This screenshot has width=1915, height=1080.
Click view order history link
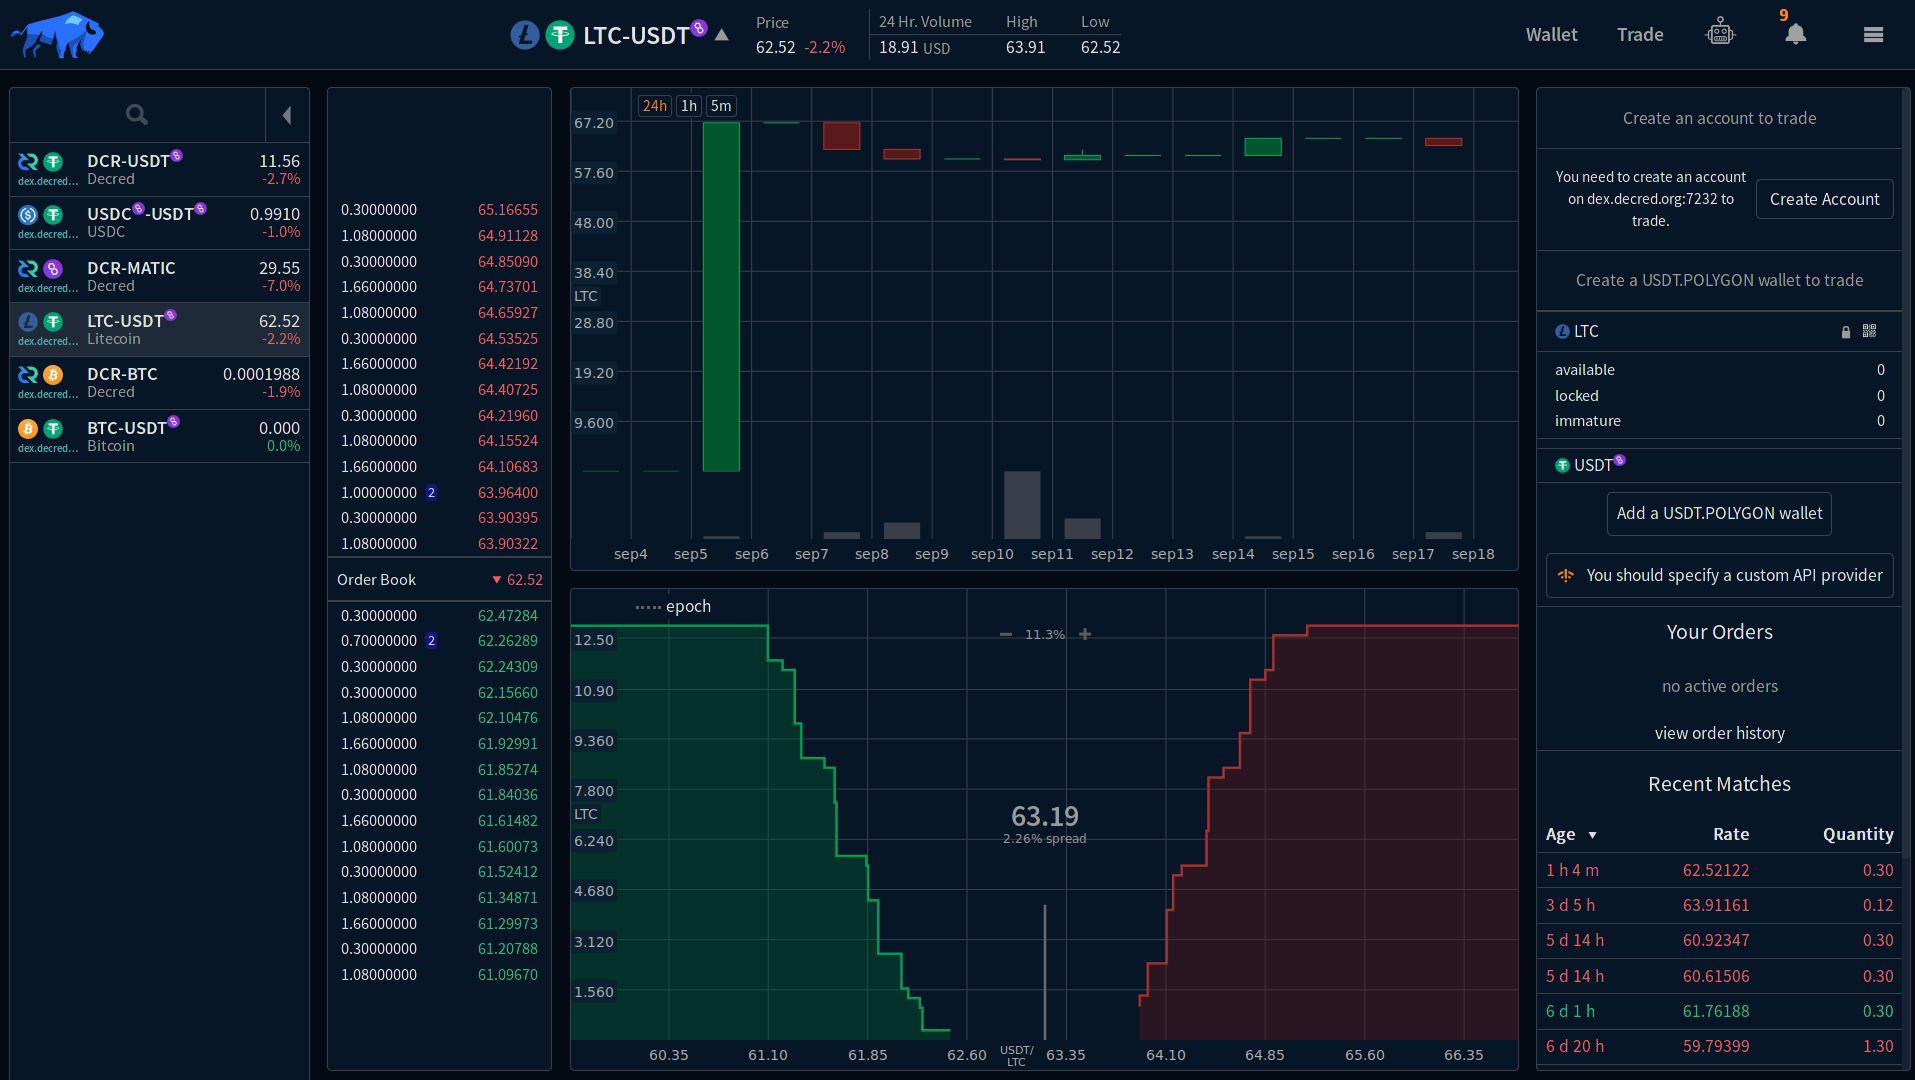click(1719, 733)
